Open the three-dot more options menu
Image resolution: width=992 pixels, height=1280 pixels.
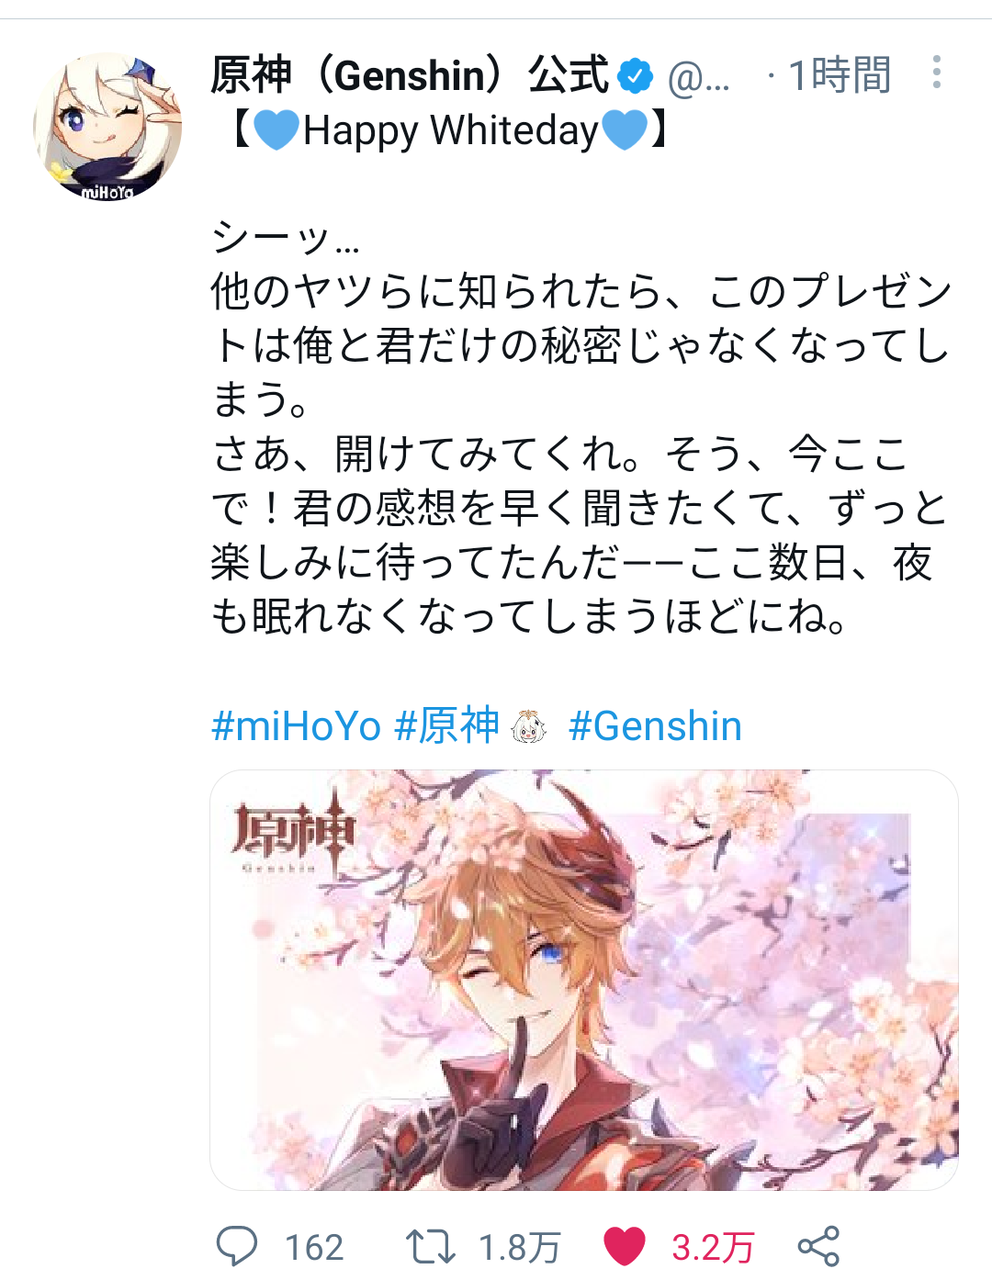click(x=936, y=72)
